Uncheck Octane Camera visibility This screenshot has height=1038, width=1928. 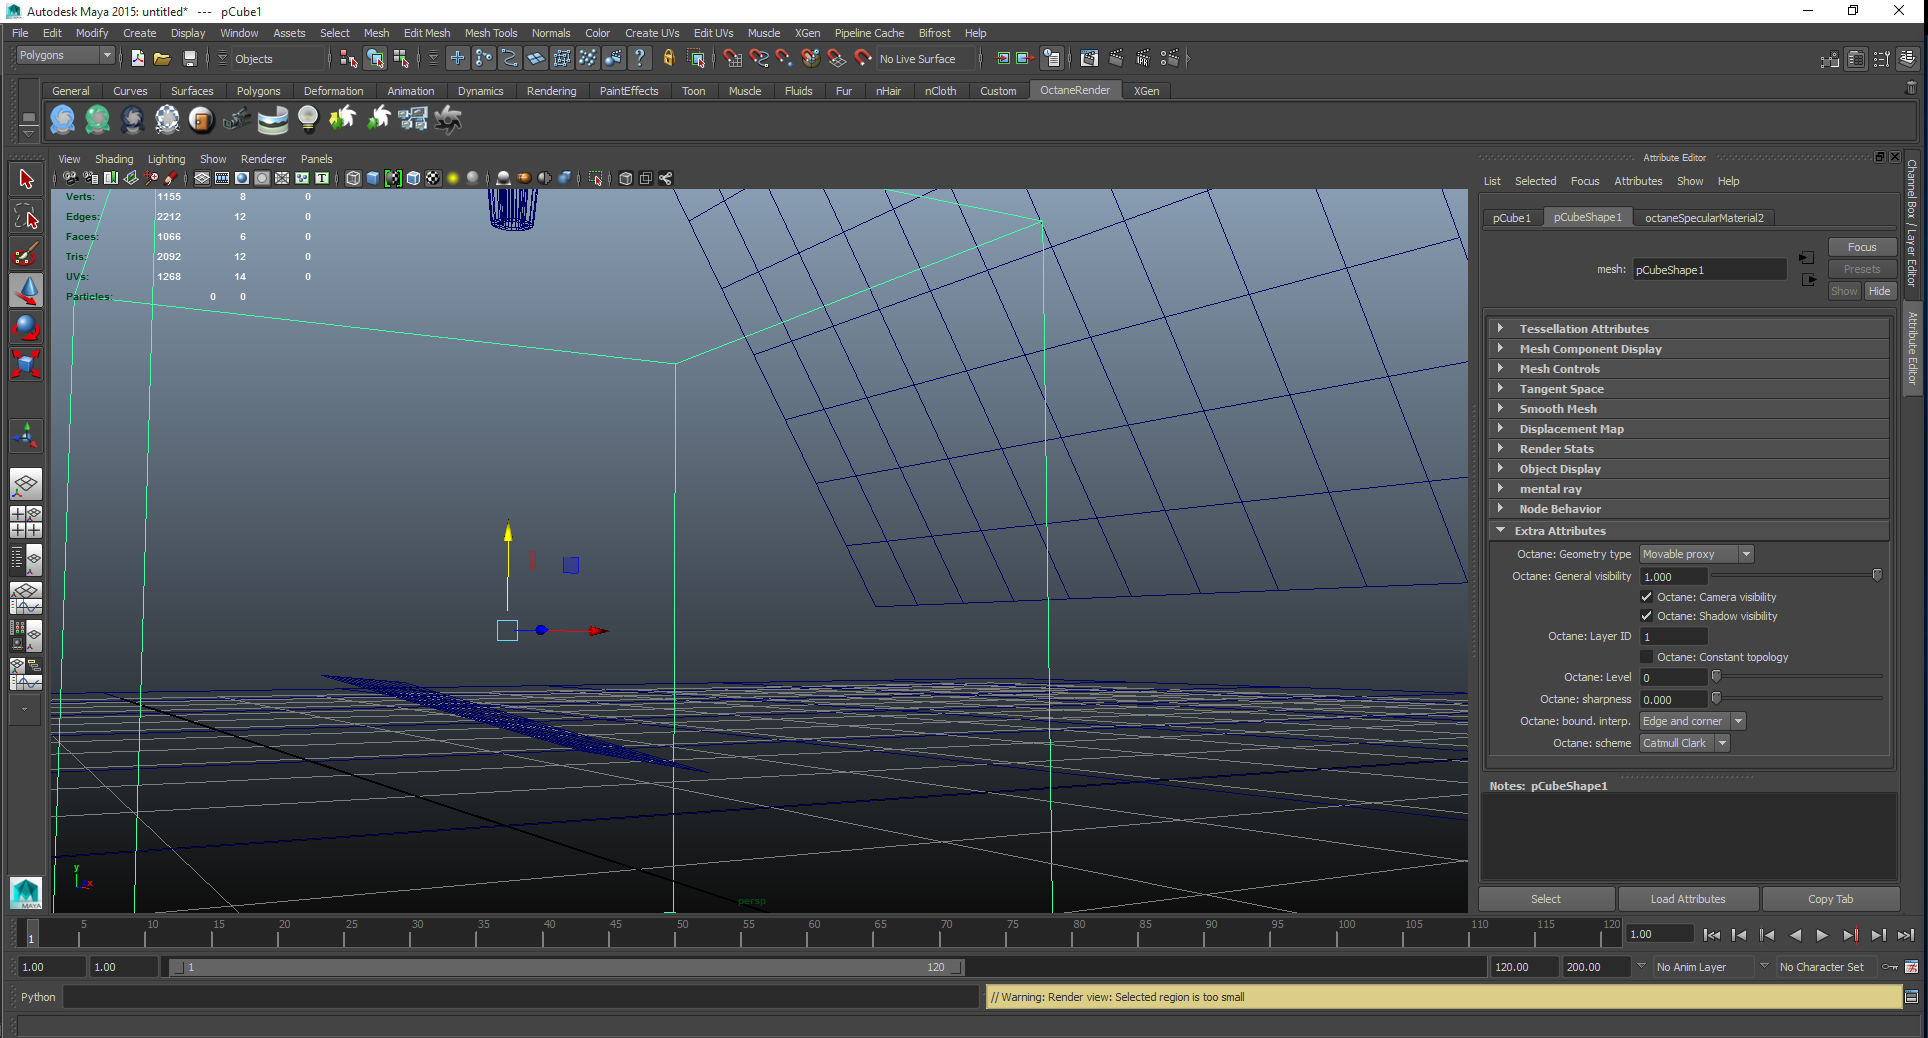(1646, 597)
